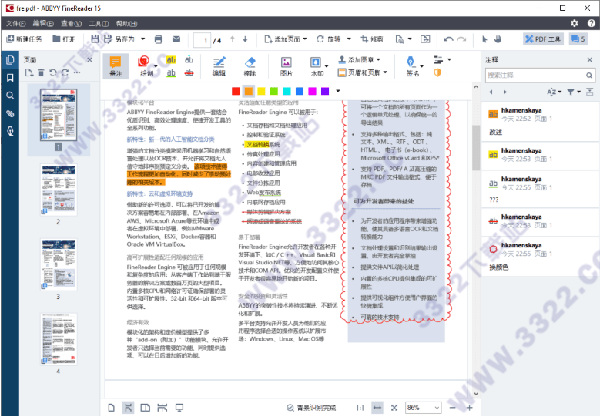
Task: Toggle the Pages thumbnails sidebar icon
Action: [10, 60]
